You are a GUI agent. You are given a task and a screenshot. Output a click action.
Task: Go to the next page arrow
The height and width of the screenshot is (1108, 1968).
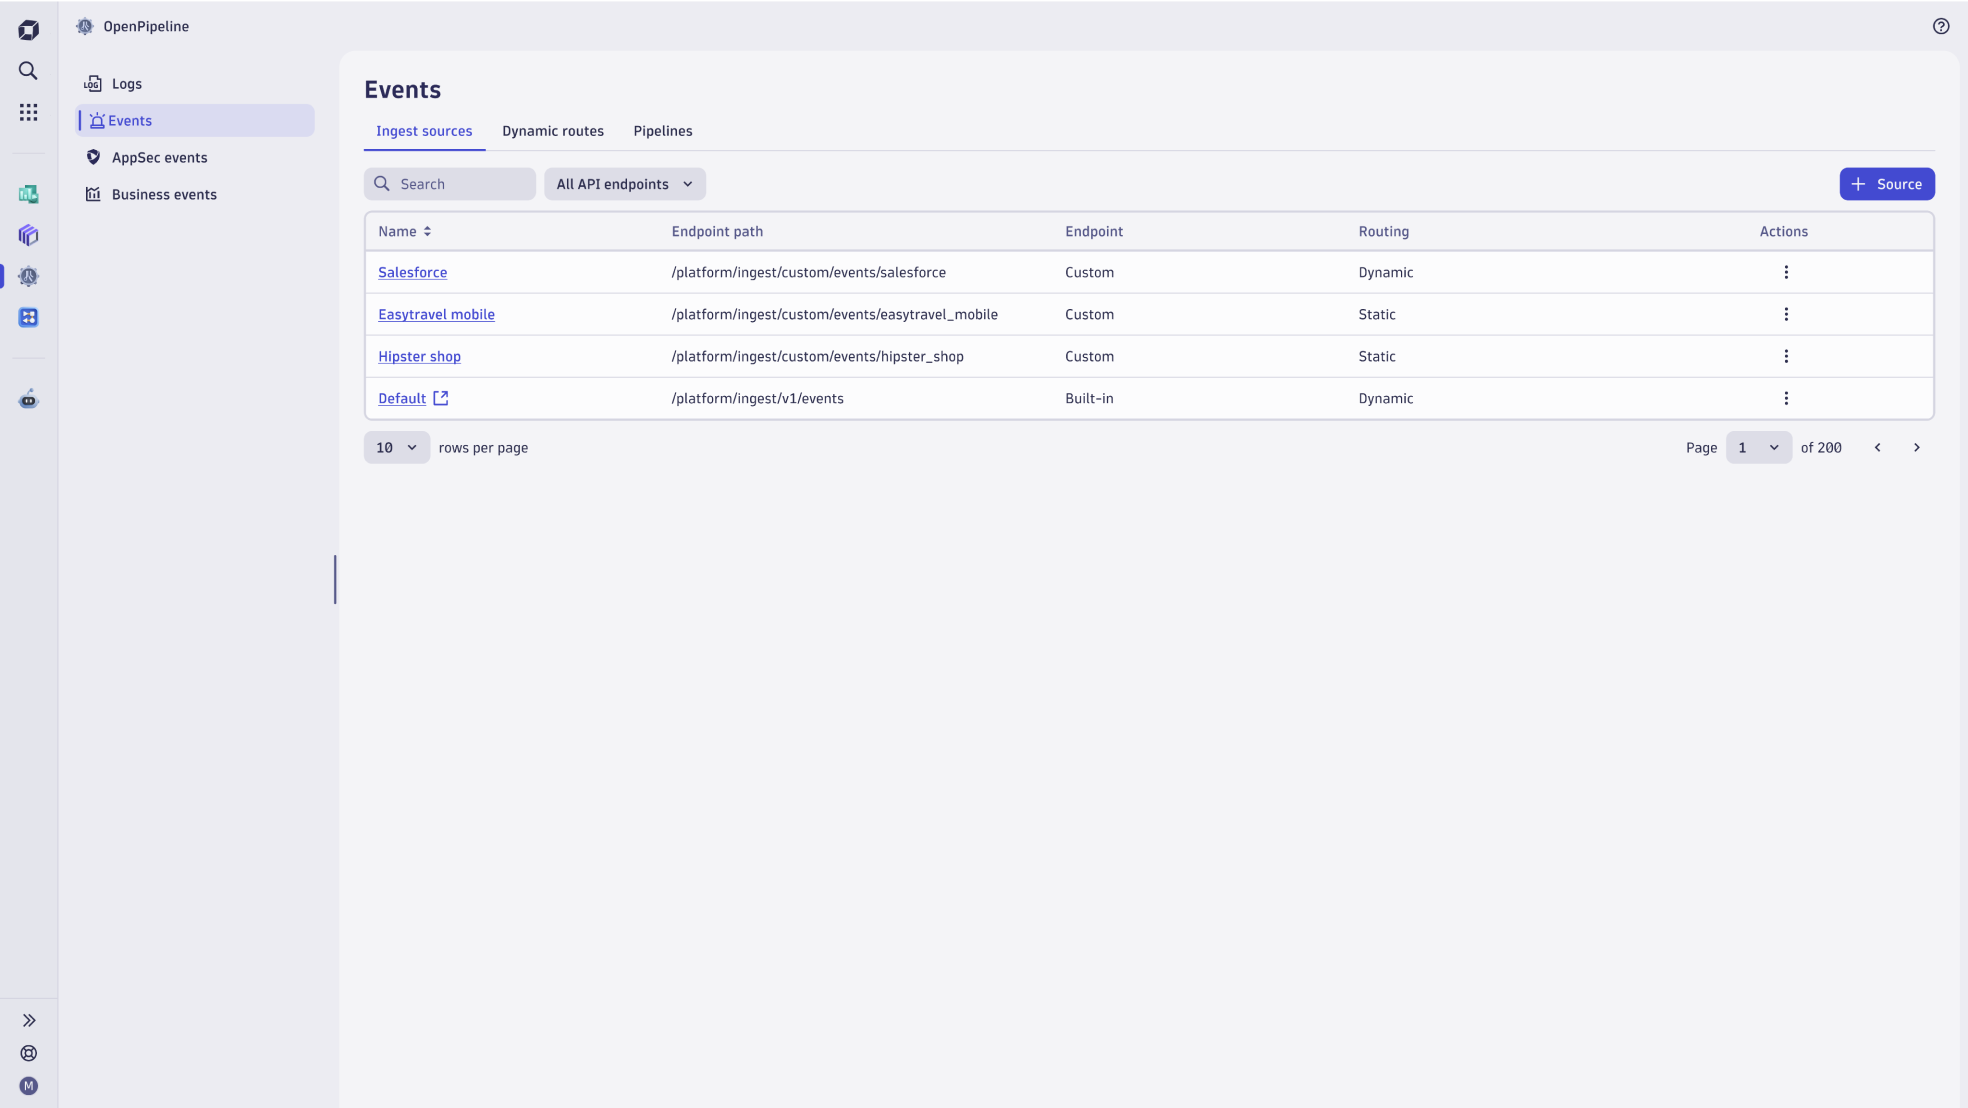click(1916, 448)
